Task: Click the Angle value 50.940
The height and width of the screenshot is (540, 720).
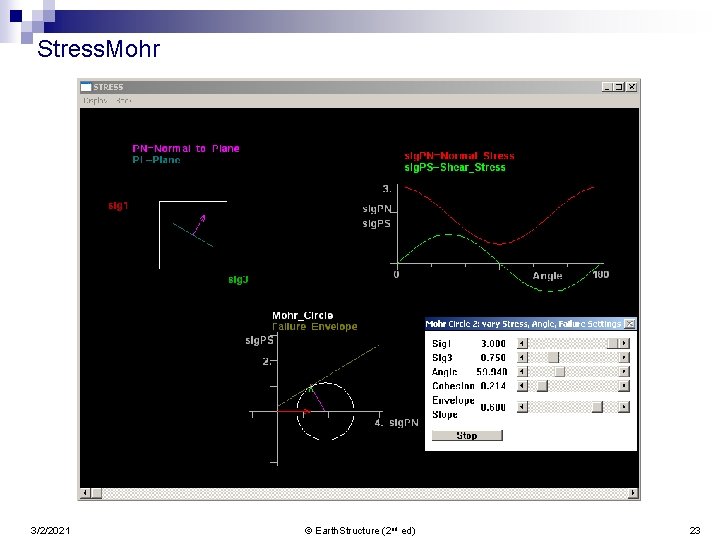Action: (x=491, y=372)
